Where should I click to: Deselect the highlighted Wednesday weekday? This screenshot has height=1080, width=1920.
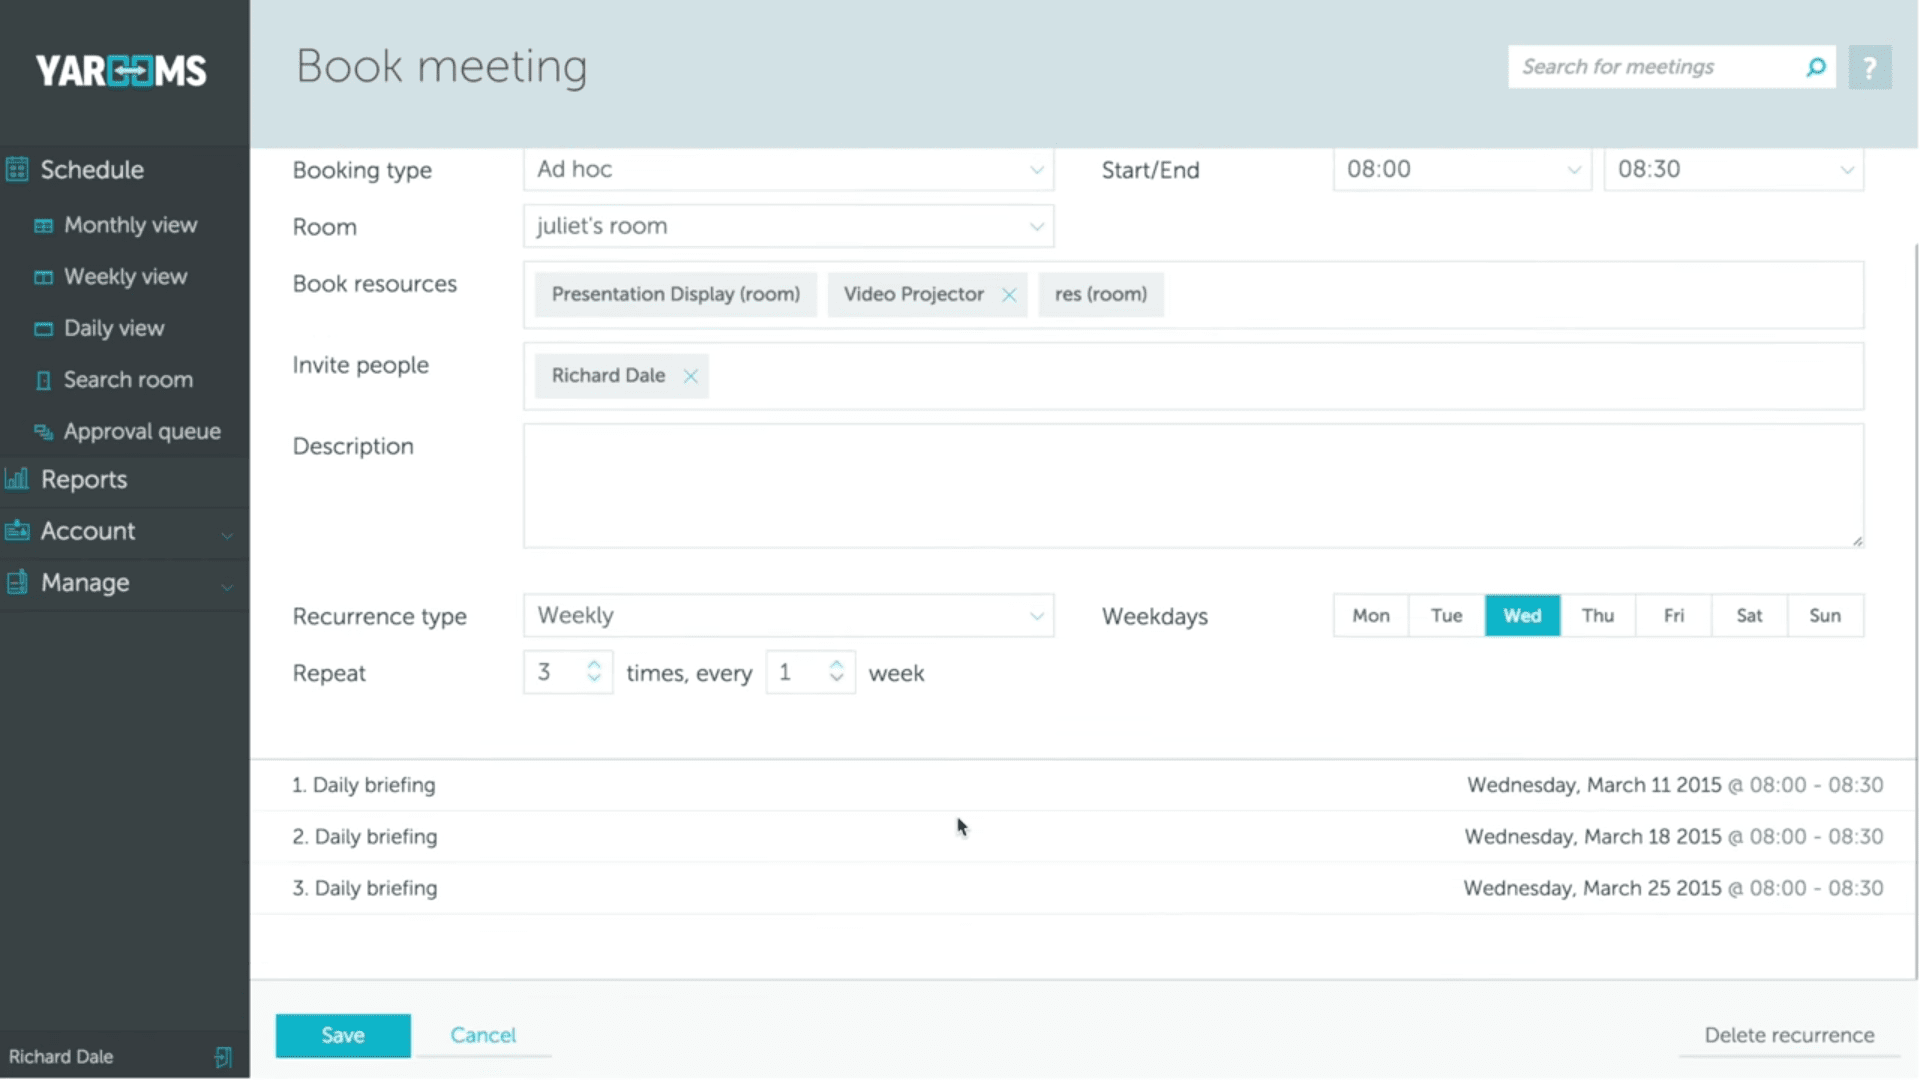click(x=1522, y=615)
